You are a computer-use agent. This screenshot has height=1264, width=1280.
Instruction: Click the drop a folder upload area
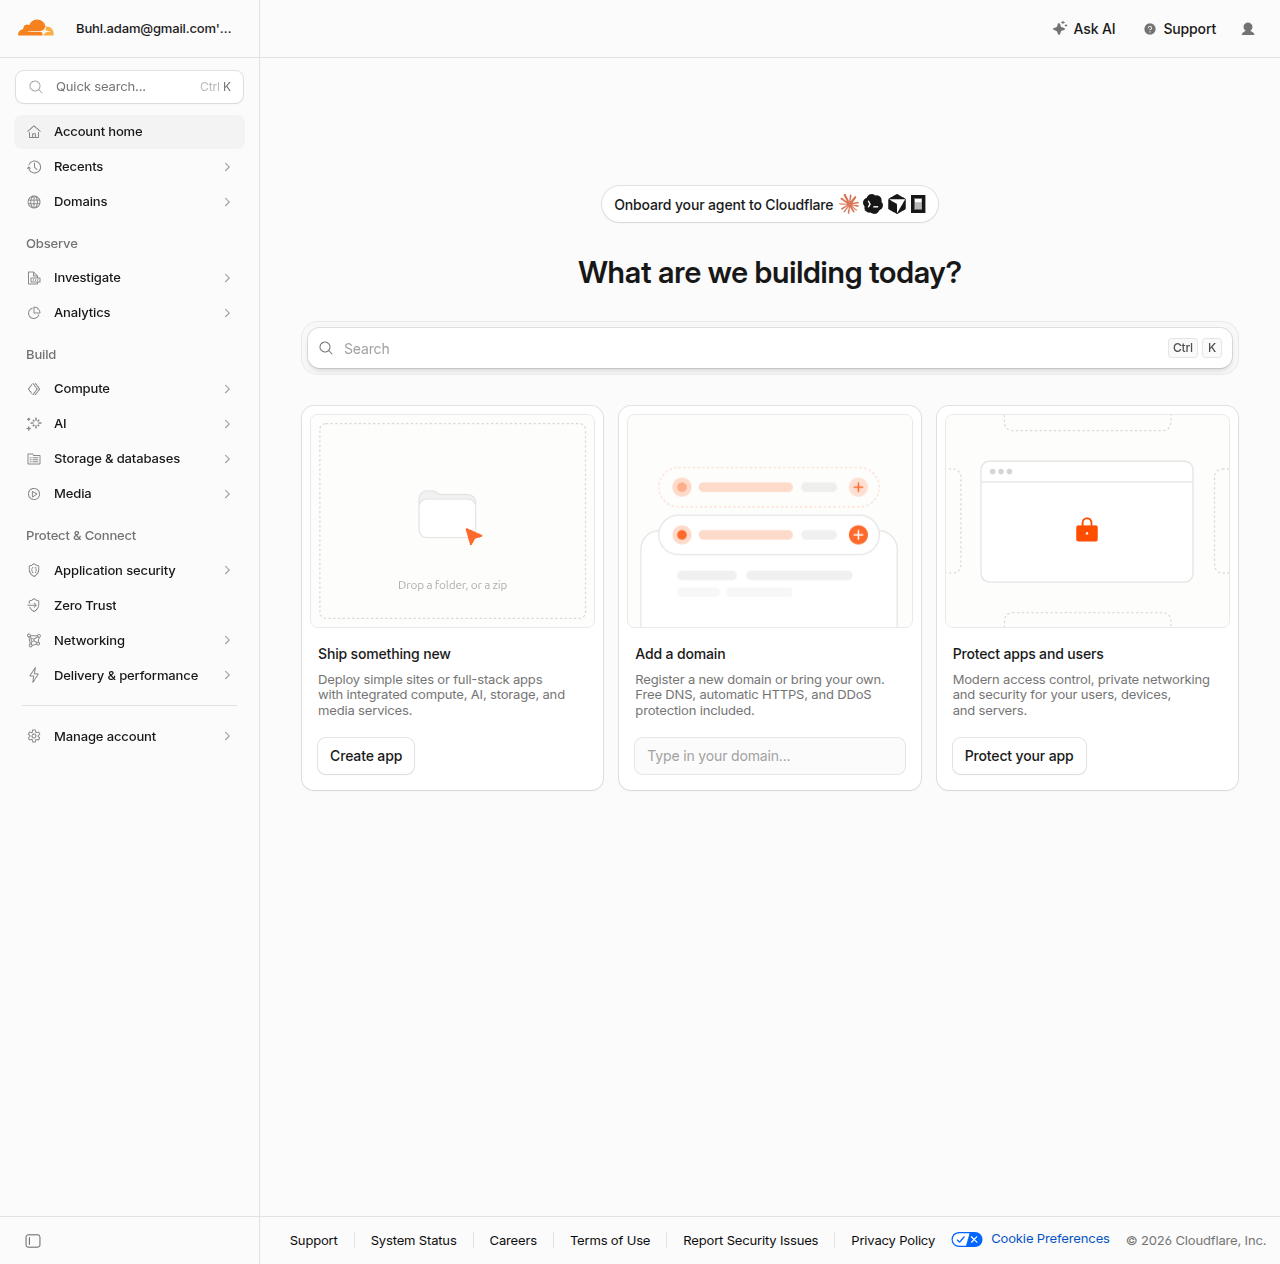(452, 521)
